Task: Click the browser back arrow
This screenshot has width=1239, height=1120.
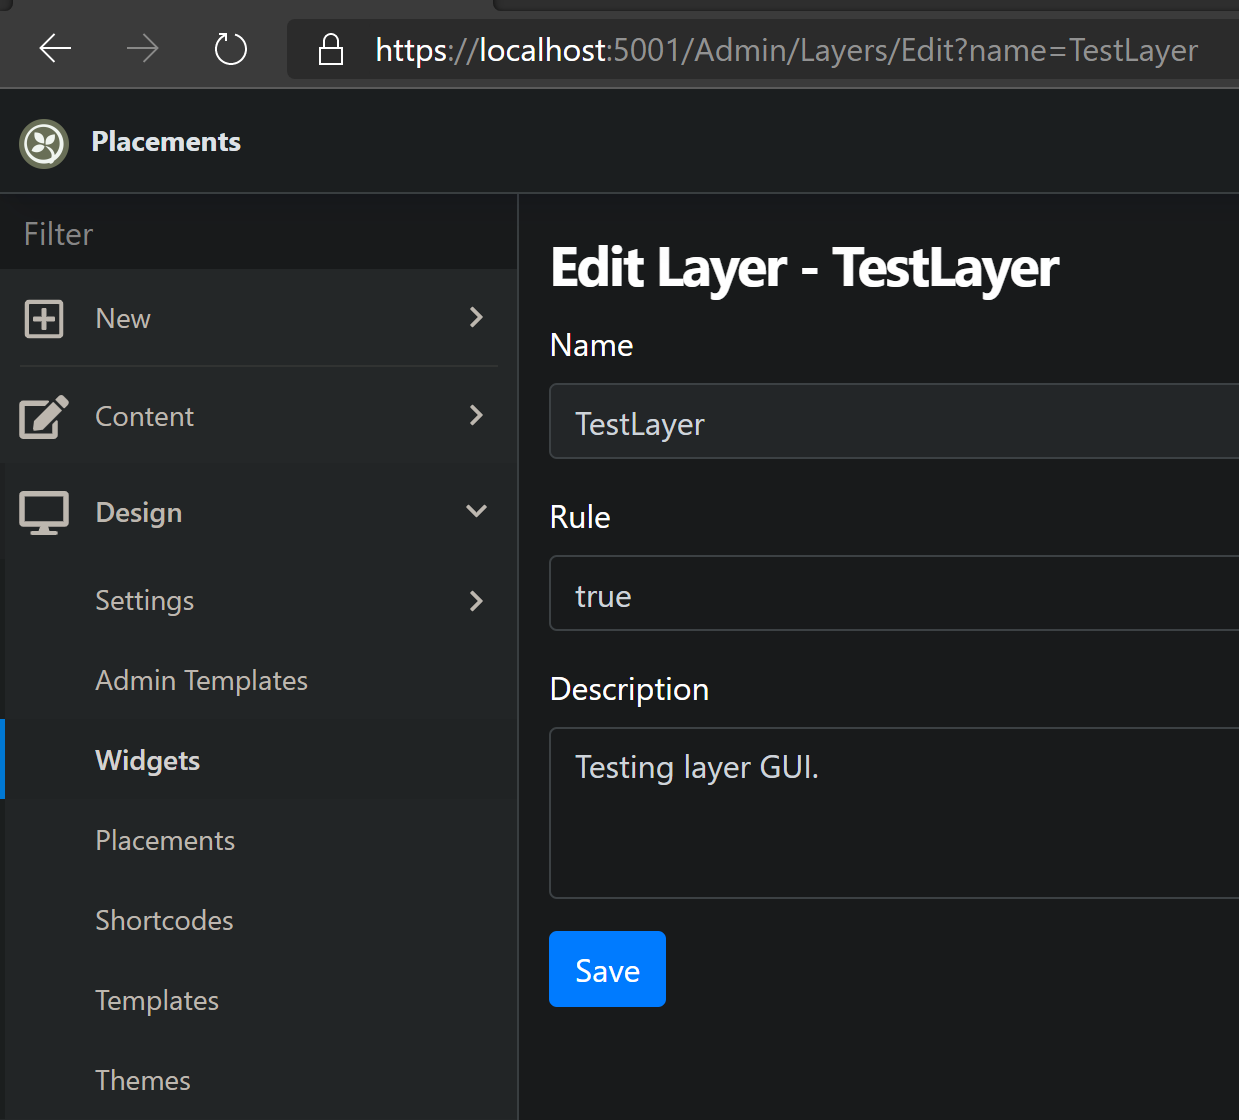Action: pos(55,48)
